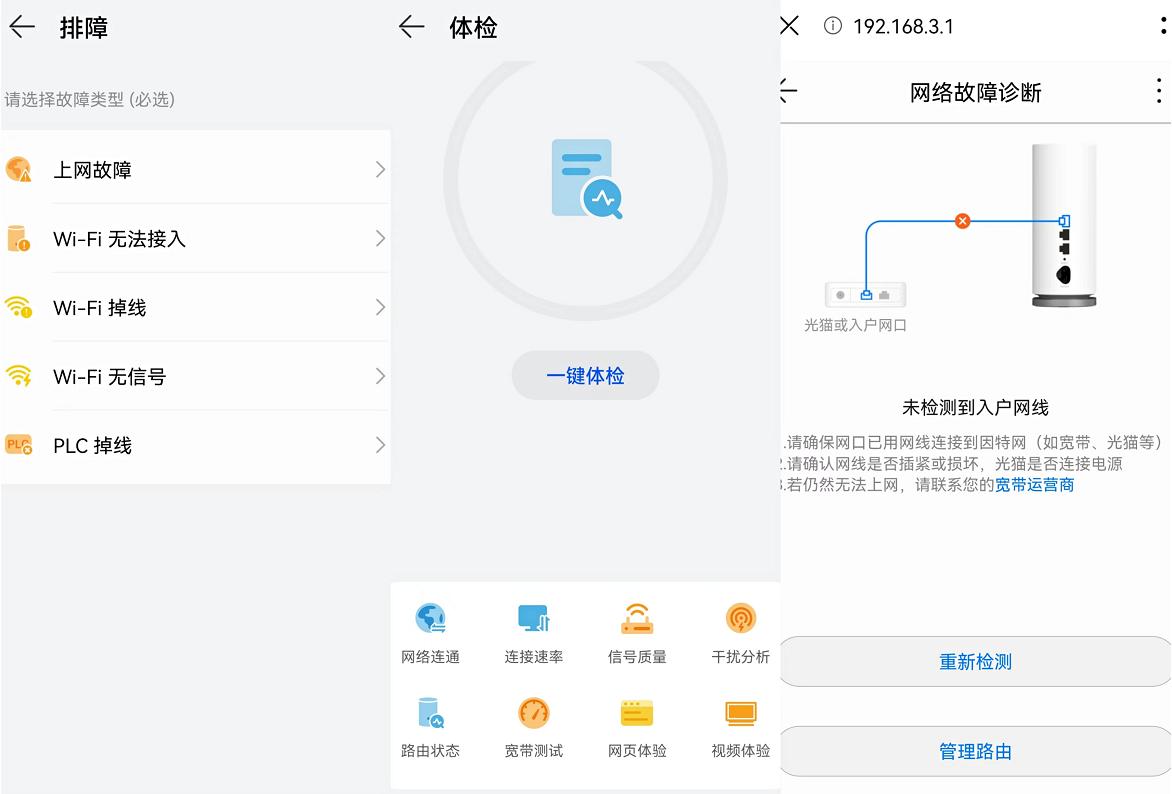Click the 重新检测 retry button

[x=973, y=661]
